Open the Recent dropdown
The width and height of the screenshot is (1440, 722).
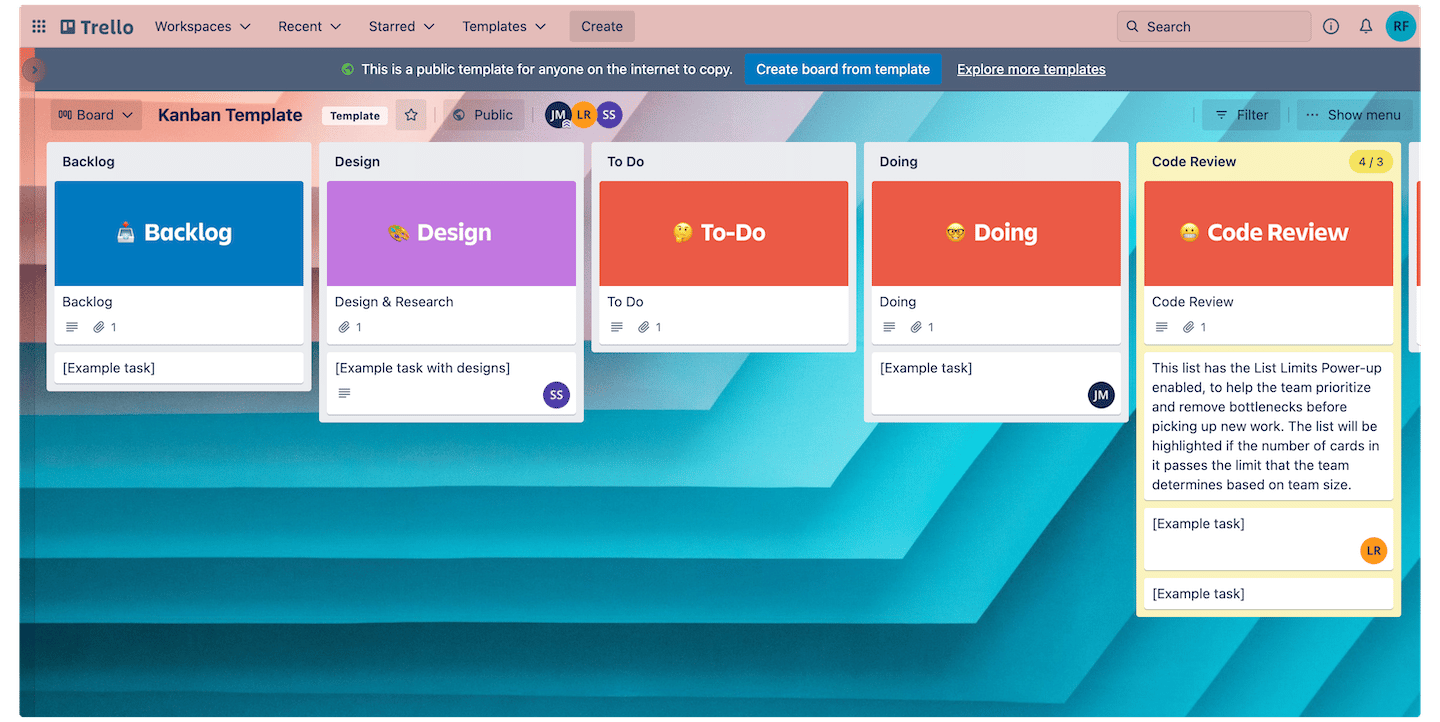coord(310,27)
